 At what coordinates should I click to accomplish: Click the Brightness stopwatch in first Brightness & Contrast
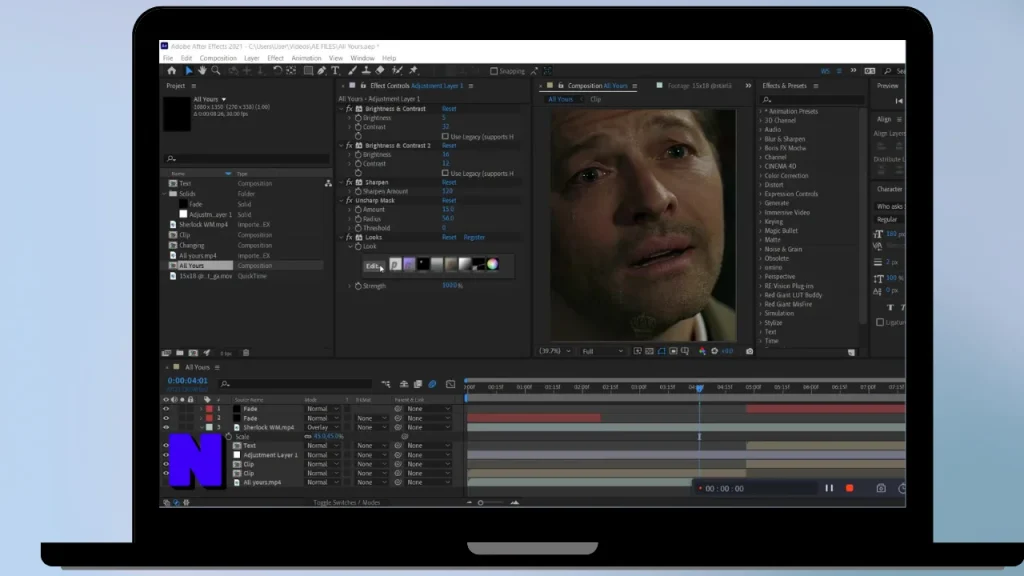(358, 118)
